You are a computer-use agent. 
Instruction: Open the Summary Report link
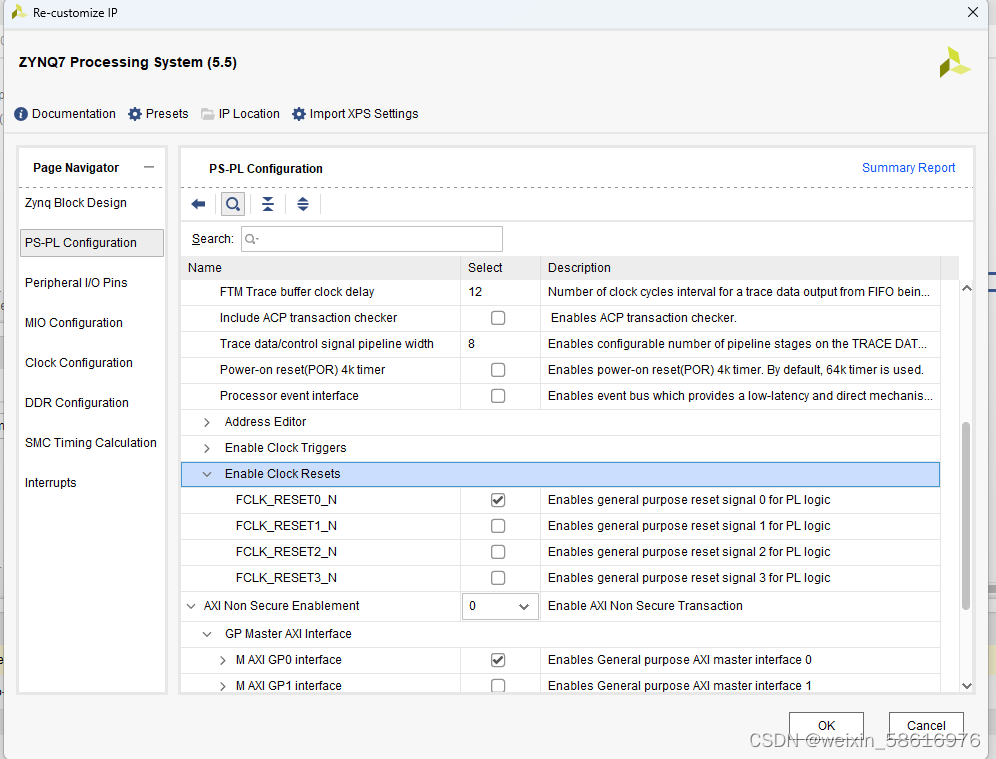tap(908, 168)
